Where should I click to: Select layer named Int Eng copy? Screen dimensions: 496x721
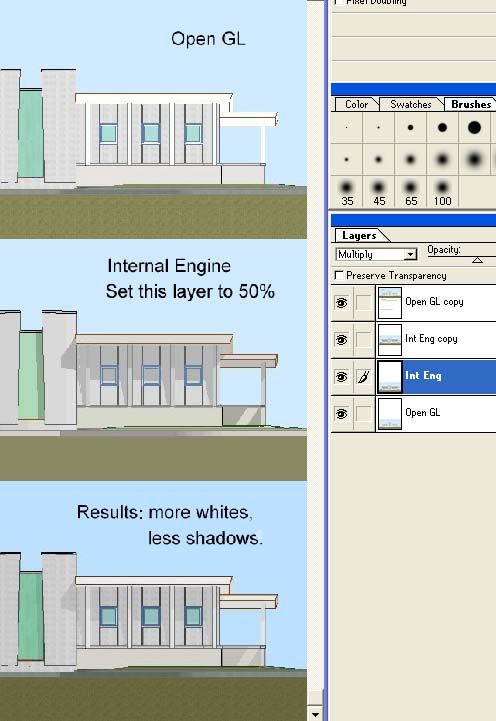(x=431, y=339)
